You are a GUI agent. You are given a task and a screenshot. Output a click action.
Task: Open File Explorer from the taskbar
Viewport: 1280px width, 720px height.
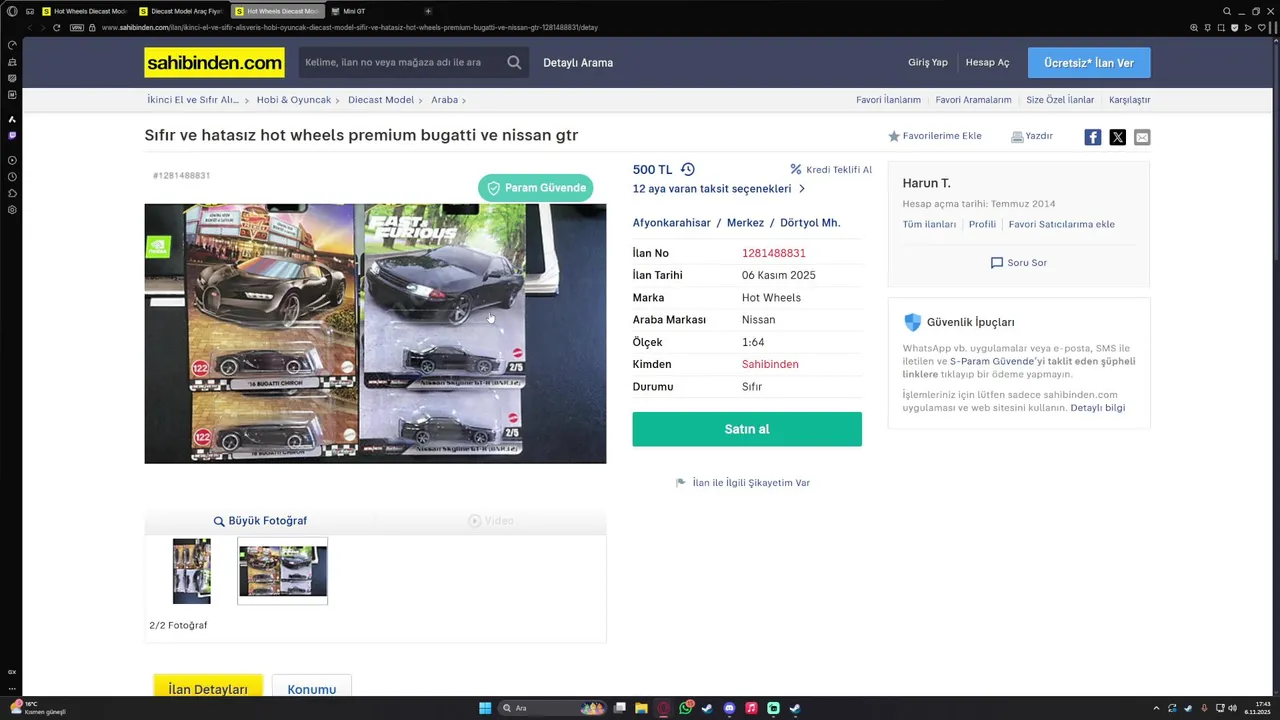tap(641, 708)
